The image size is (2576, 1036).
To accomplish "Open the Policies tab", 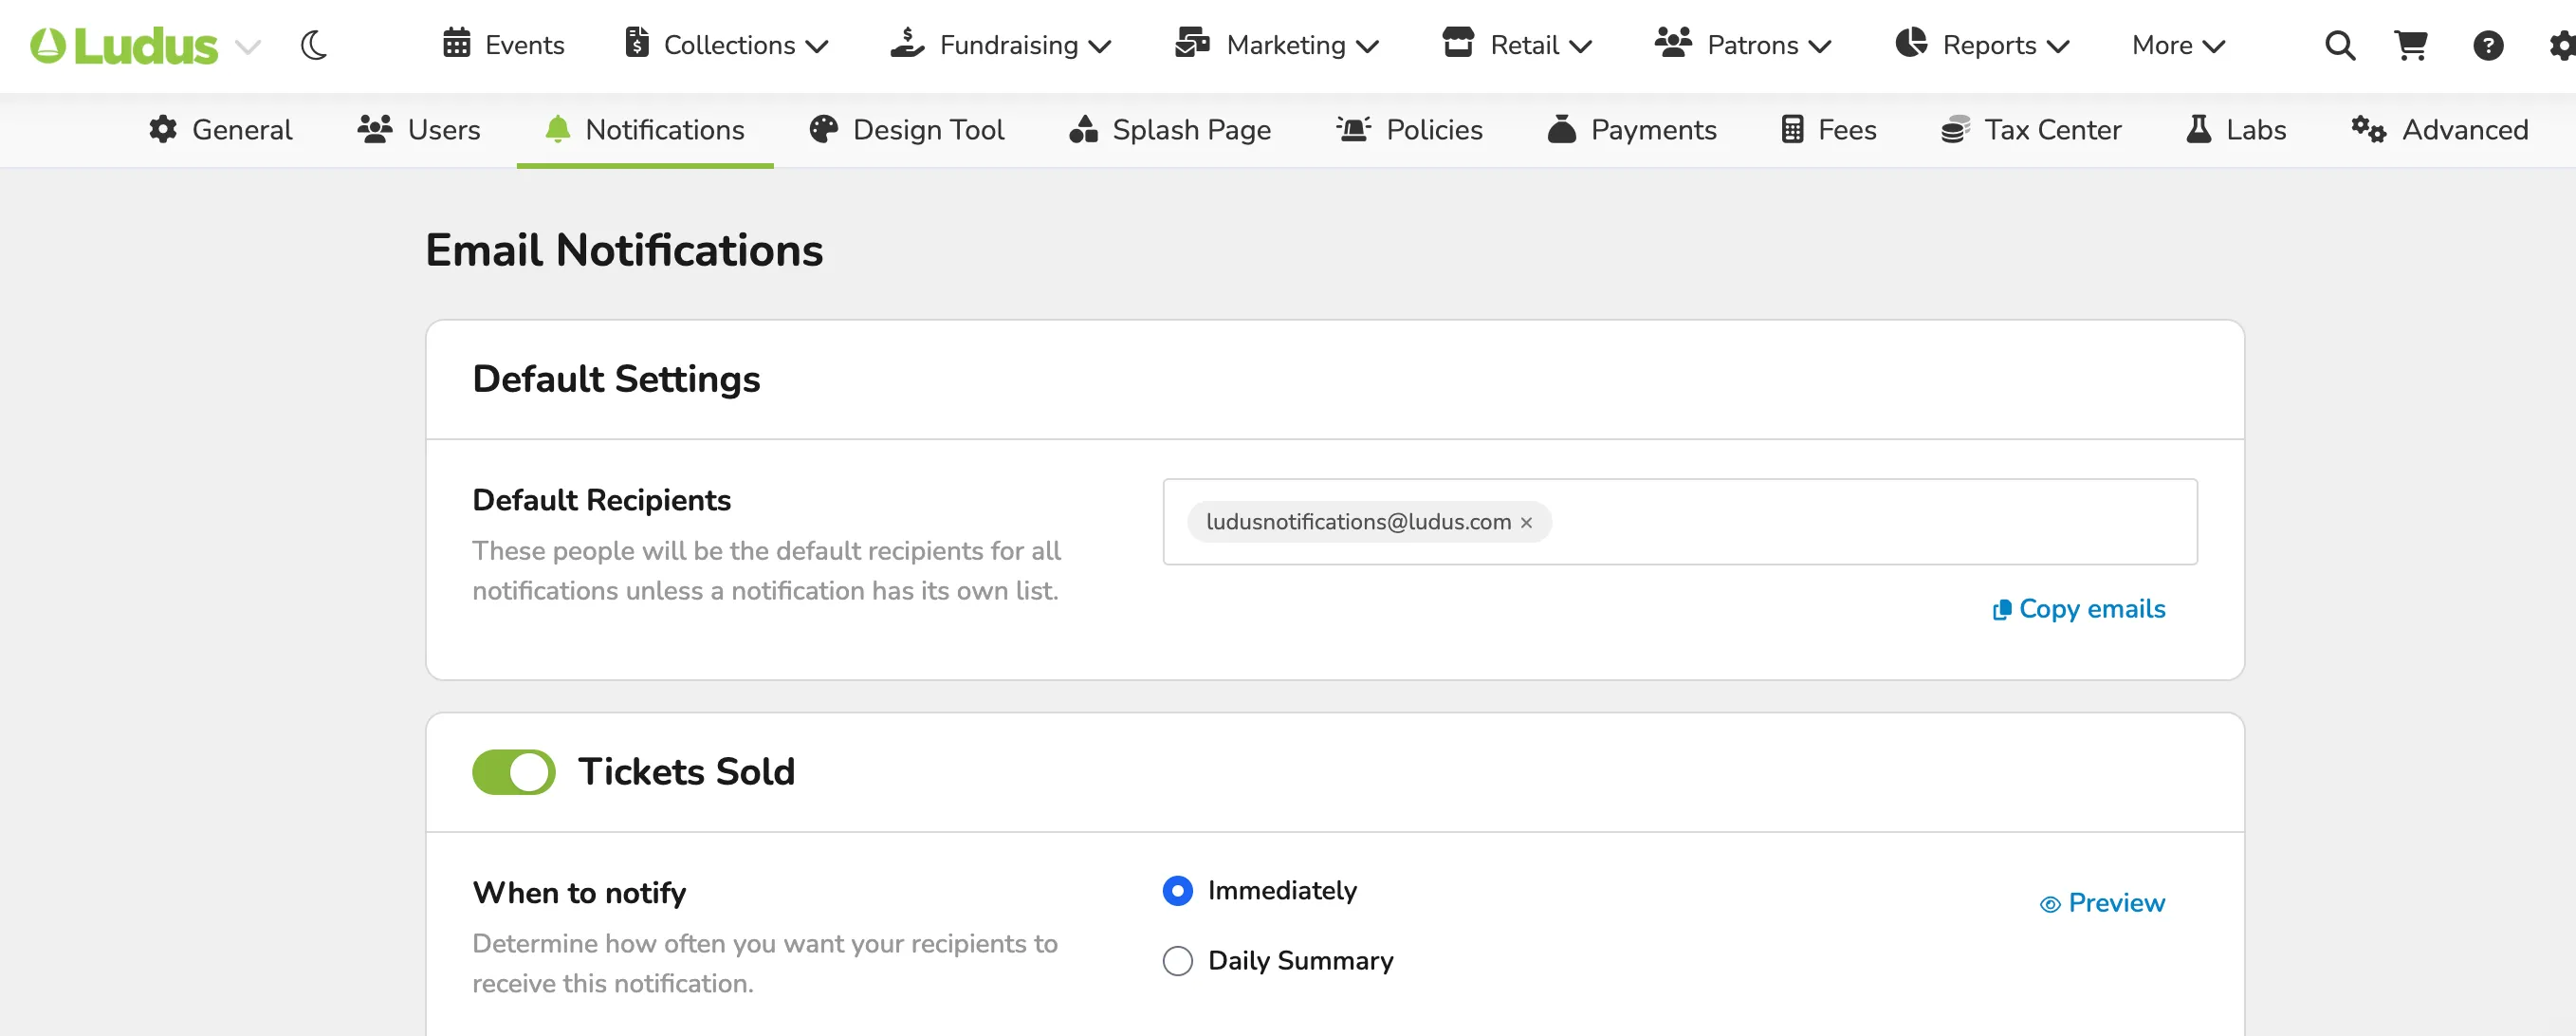I will 1409,130.
